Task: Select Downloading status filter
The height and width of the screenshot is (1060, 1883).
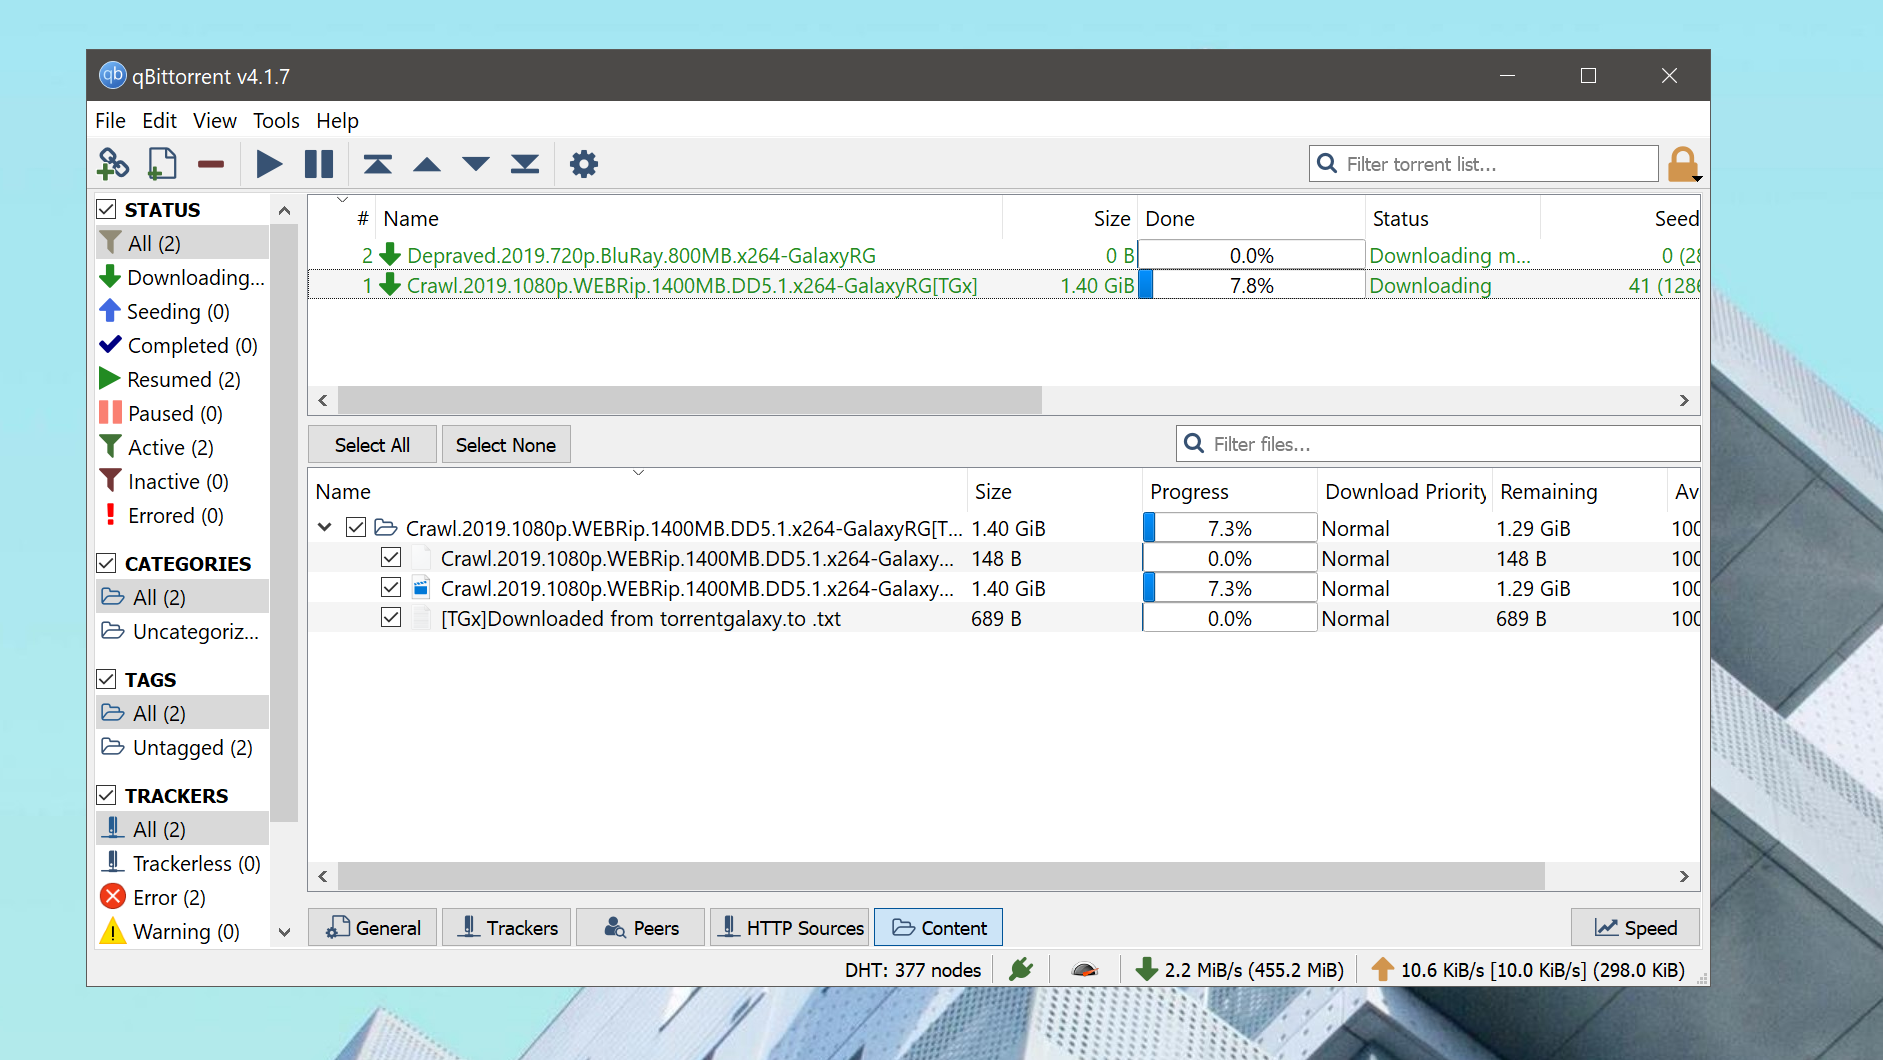Action: (182, 277)
